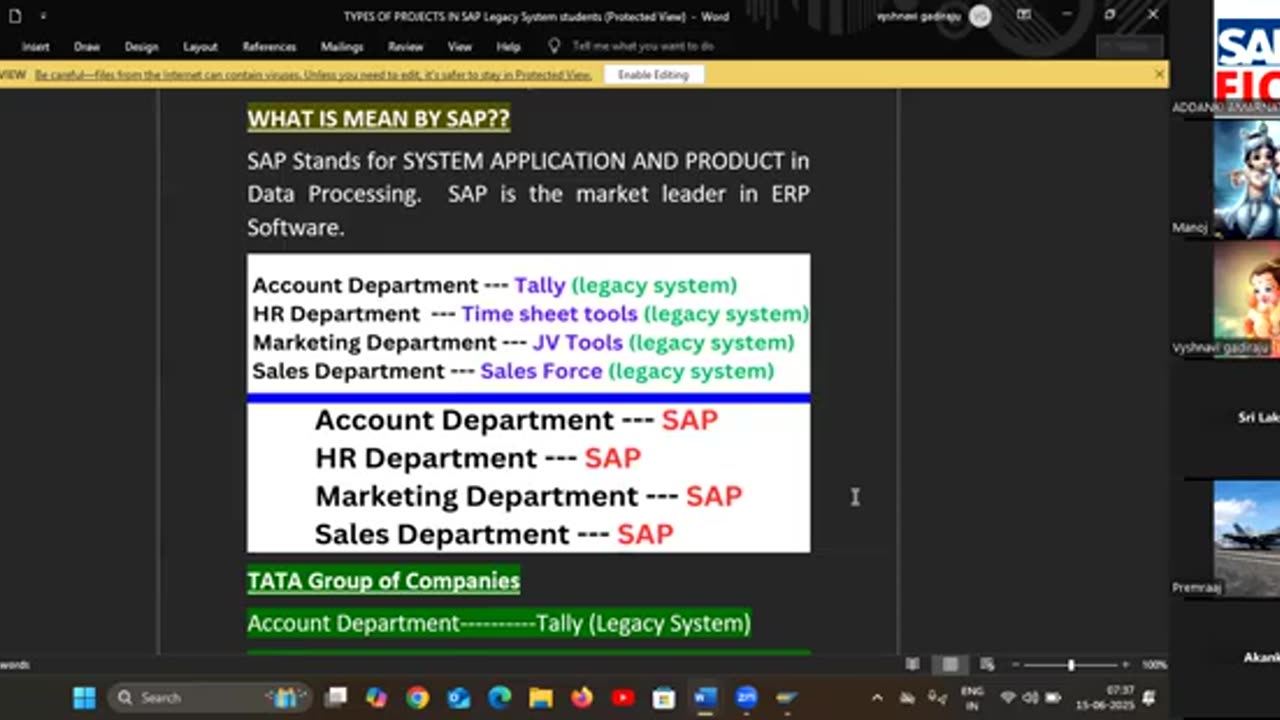Open the Mailings ribbon tab
This screenshot has height=720, width=1280.
coord(342,47)
